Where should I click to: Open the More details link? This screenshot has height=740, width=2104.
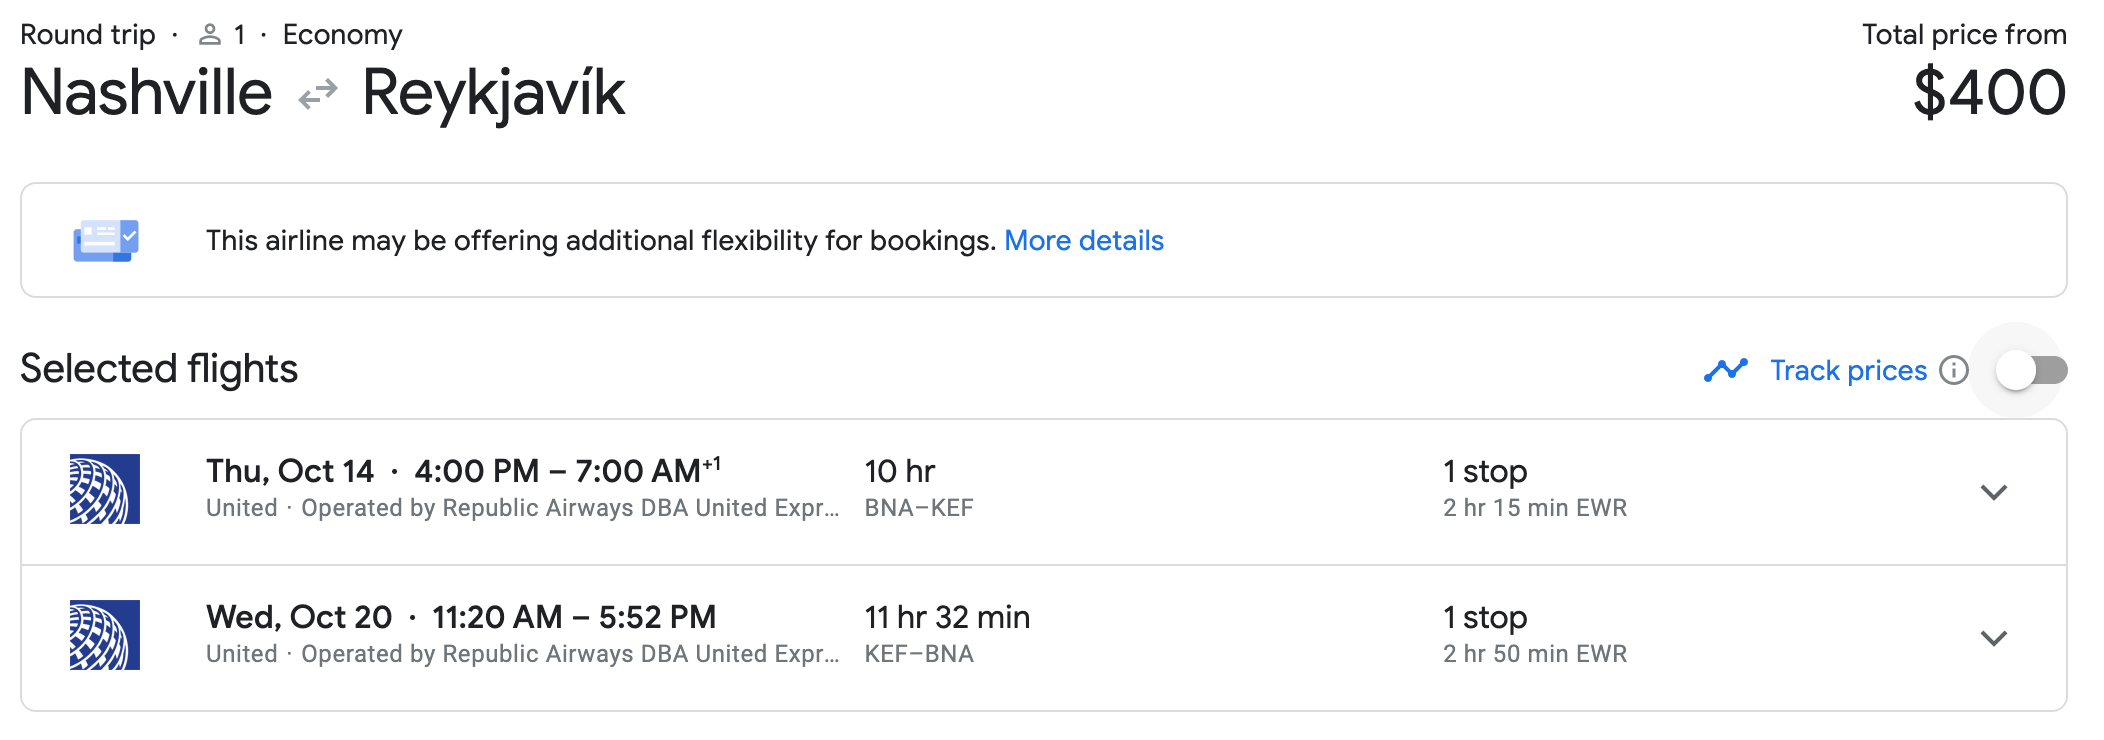(1083, 241)
